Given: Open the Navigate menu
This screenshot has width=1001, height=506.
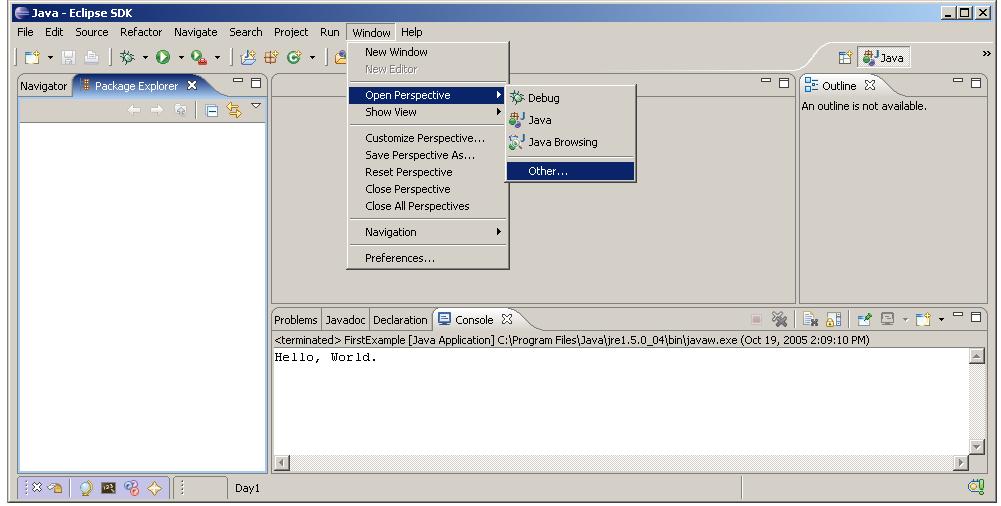Looking at the screenshot, I should 195,32.
